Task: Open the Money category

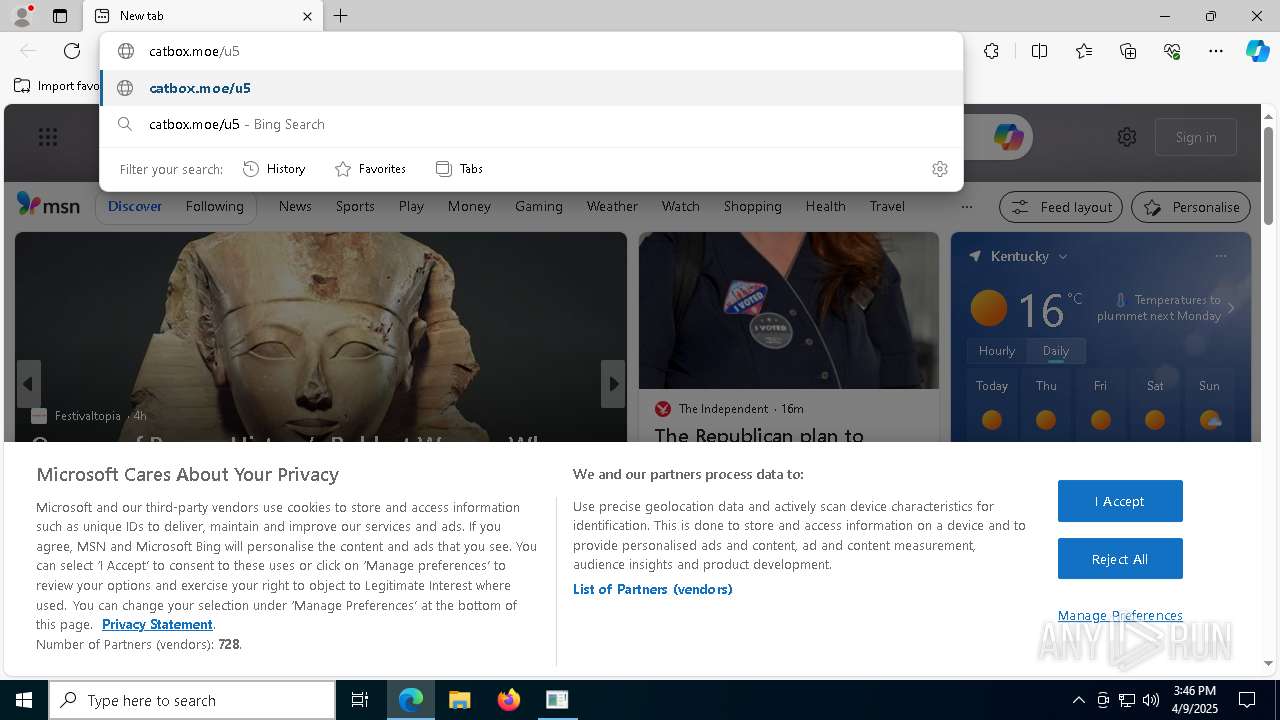Action: (x=469, y=206)
